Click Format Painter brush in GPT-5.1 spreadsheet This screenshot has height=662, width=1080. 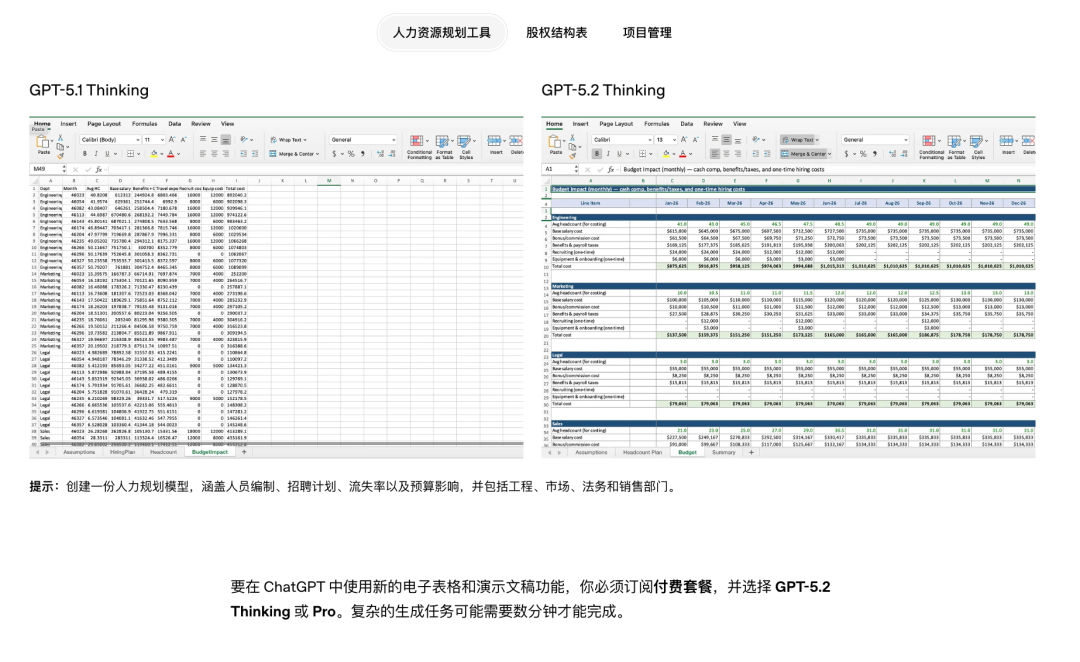pyautogui.click(x=61, y=156)
